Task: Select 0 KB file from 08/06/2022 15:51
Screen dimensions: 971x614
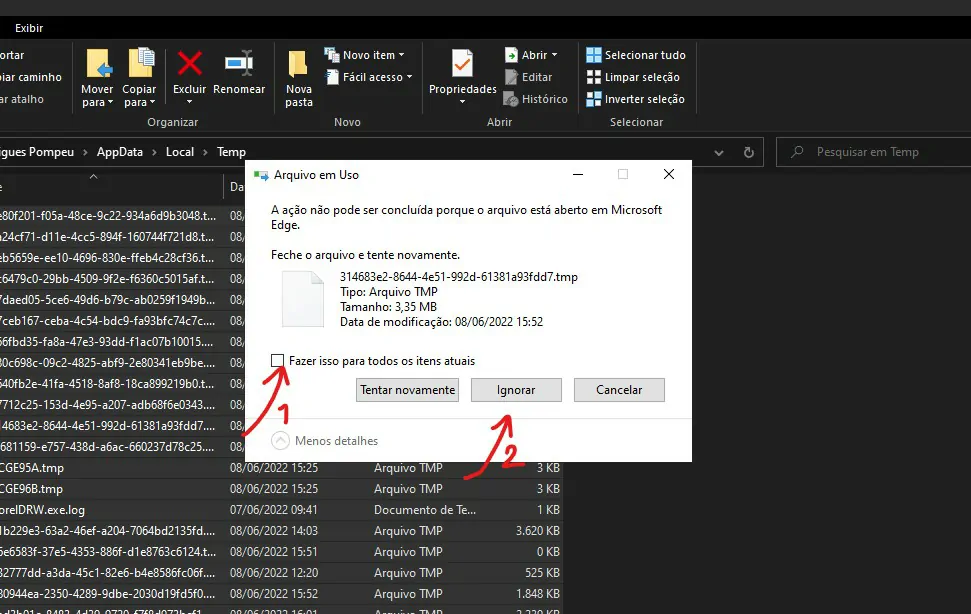Action: click(281, 552)
